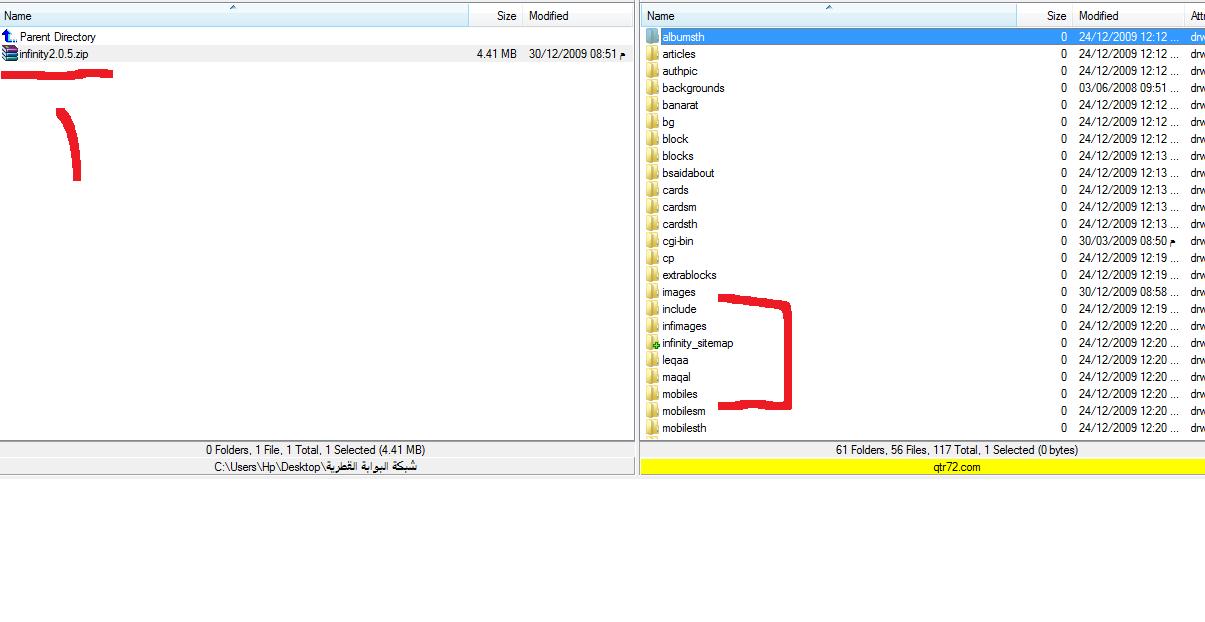The height and width of the screenshot is (622, 1205).
Task: Select the banarat folder
Action: click(x=680, y=105)
